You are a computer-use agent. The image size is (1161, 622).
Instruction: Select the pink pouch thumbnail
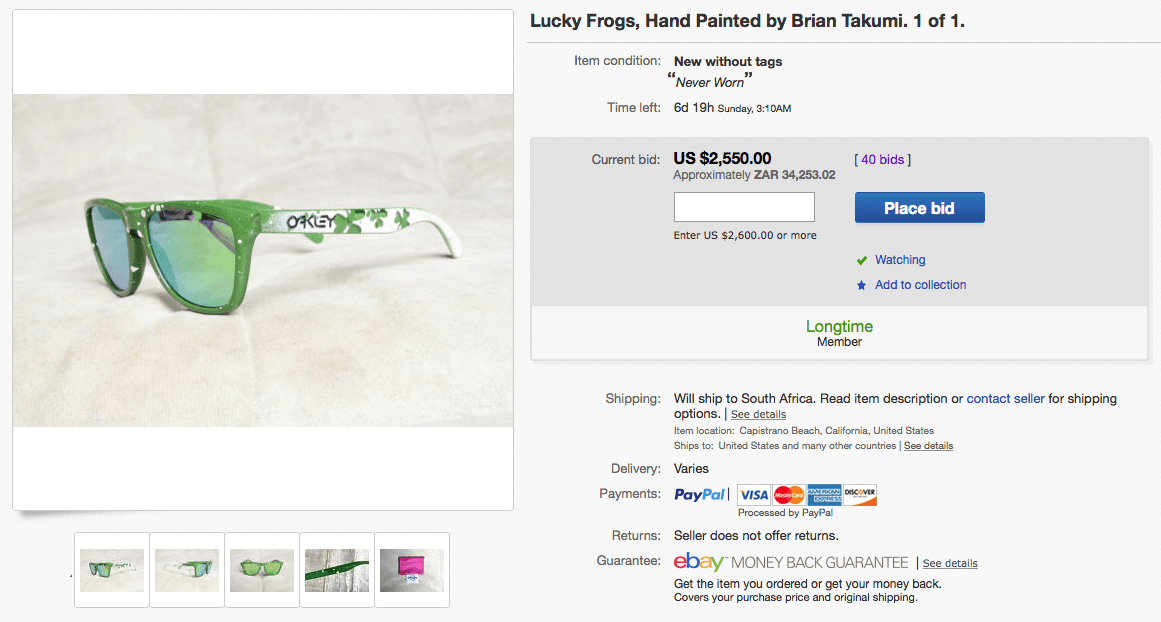[412, 570]
